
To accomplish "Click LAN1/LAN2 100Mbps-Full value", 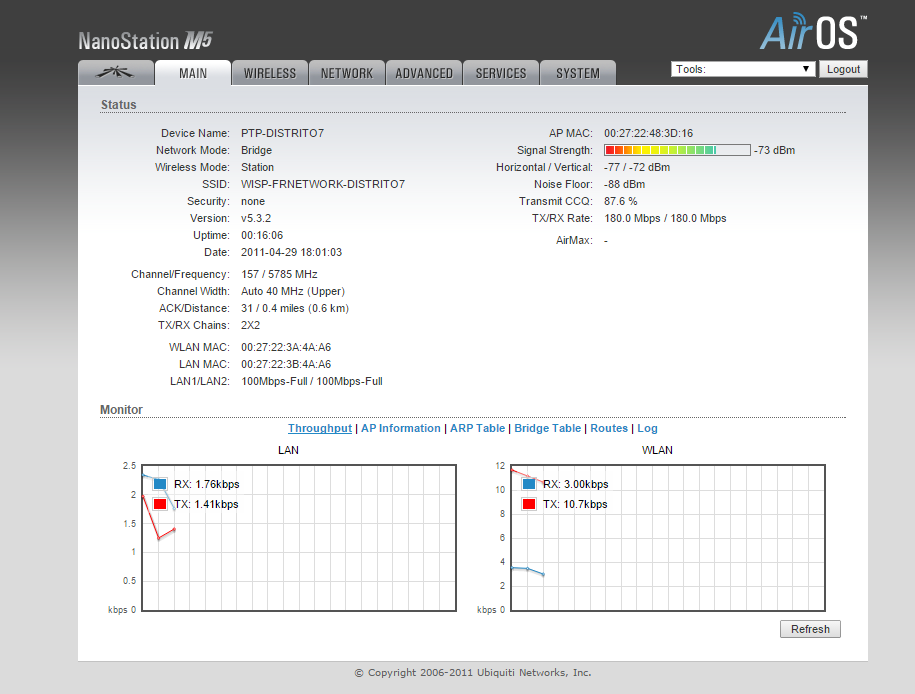I will 312,381.
